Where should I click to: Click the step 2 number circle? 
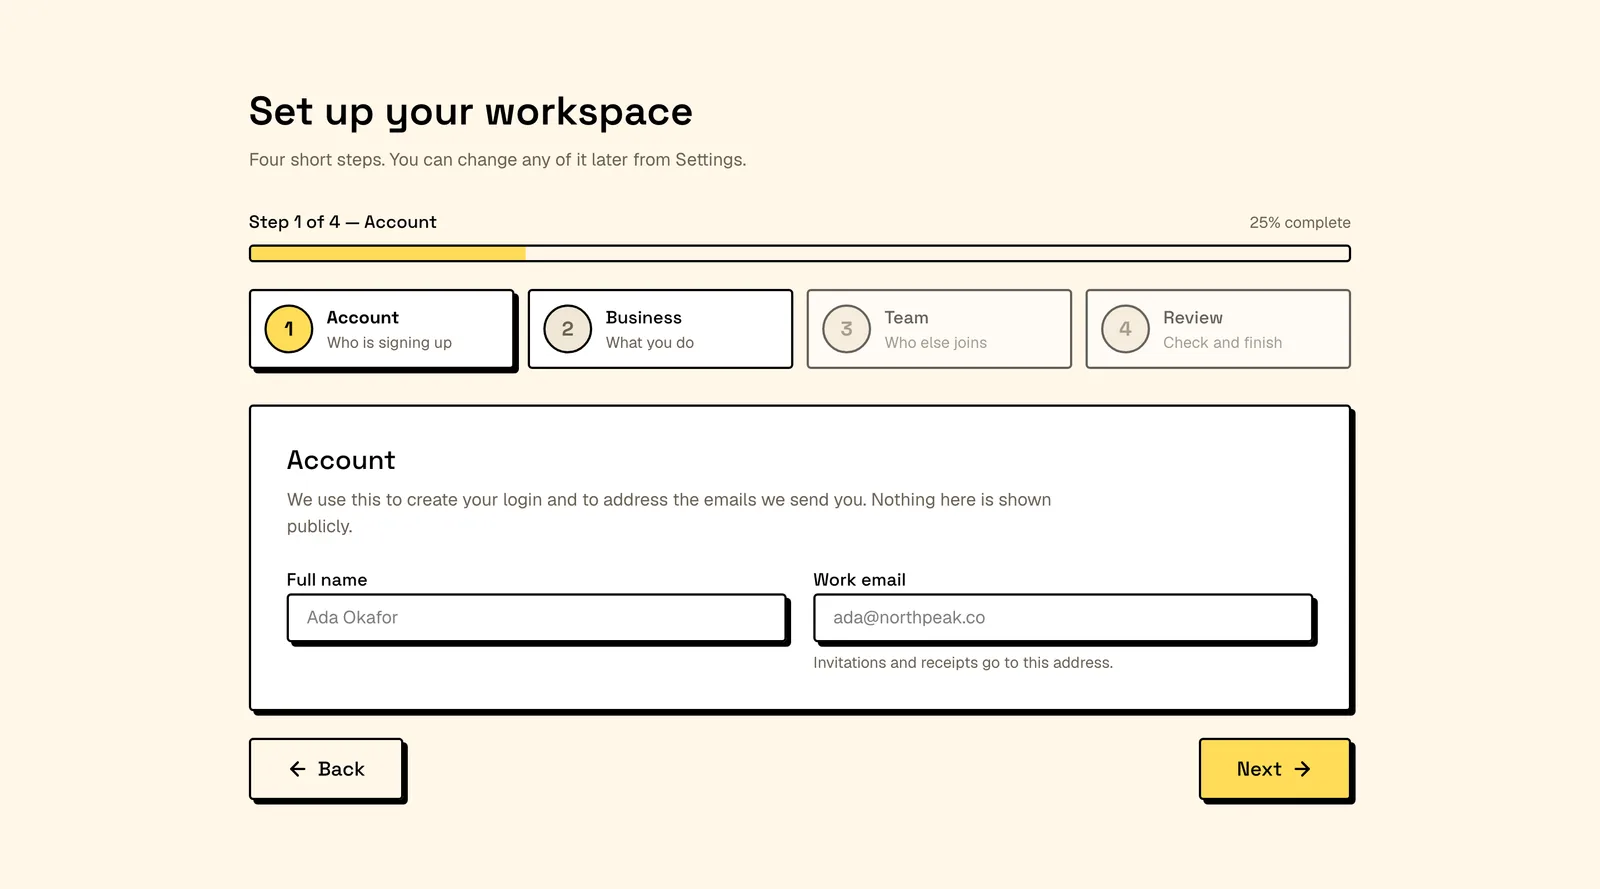pos(568,329)
